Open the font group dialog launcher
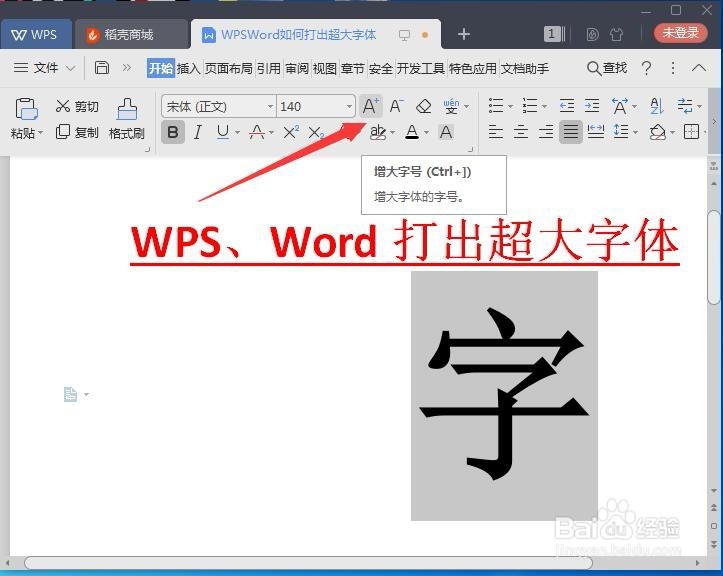723x576 pixels. (471, 149)
